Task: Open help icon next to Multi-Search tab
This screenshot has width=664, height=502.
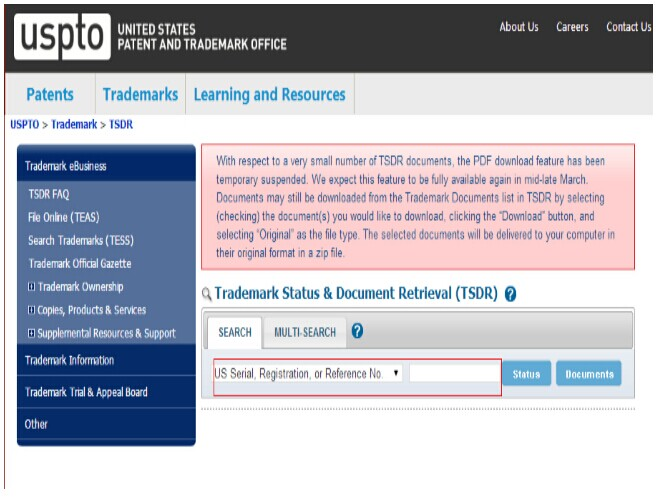Action: pyautogui.click(x=357, y=330)
